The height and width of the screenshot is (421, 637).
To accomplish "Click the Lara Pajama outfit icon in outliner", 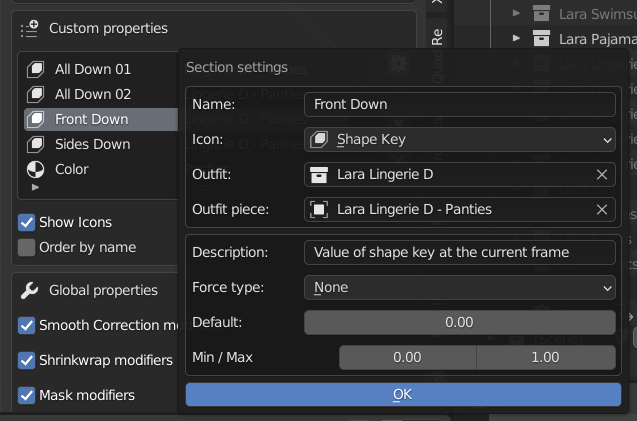I will click(542, 39).
